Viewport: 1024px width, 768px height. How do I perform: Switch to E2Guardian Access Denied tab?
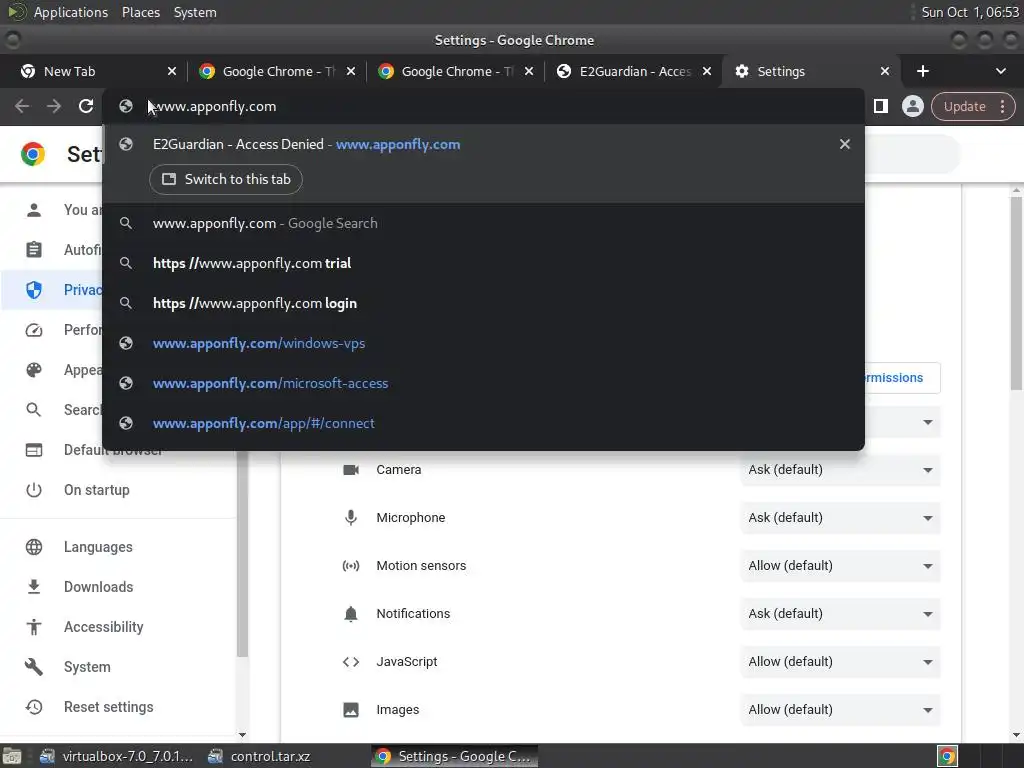[x=633, y=71]
